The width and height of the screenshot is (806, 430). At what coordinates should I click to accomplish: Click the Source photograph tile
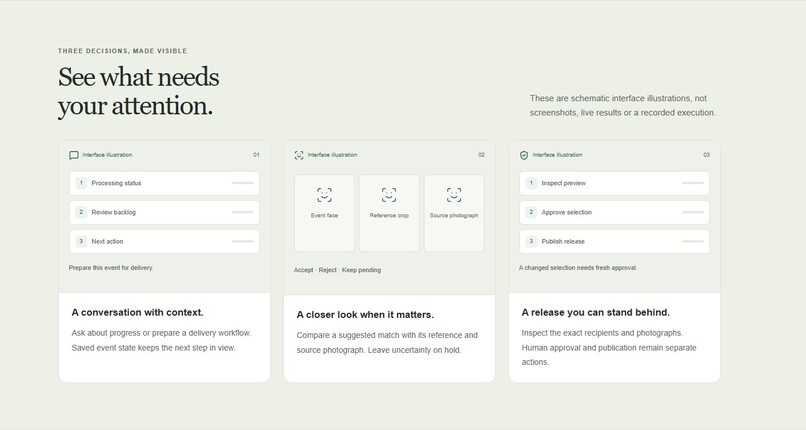[454, 213]
